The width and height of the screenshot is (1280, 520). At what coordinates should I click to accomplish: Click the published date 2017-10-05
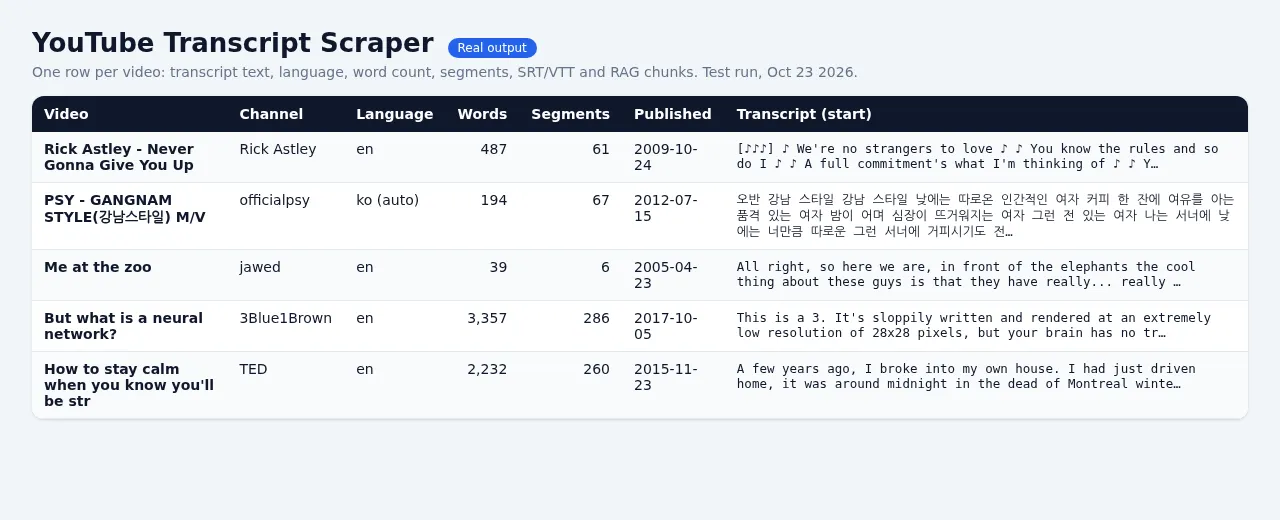click(666, 326)
